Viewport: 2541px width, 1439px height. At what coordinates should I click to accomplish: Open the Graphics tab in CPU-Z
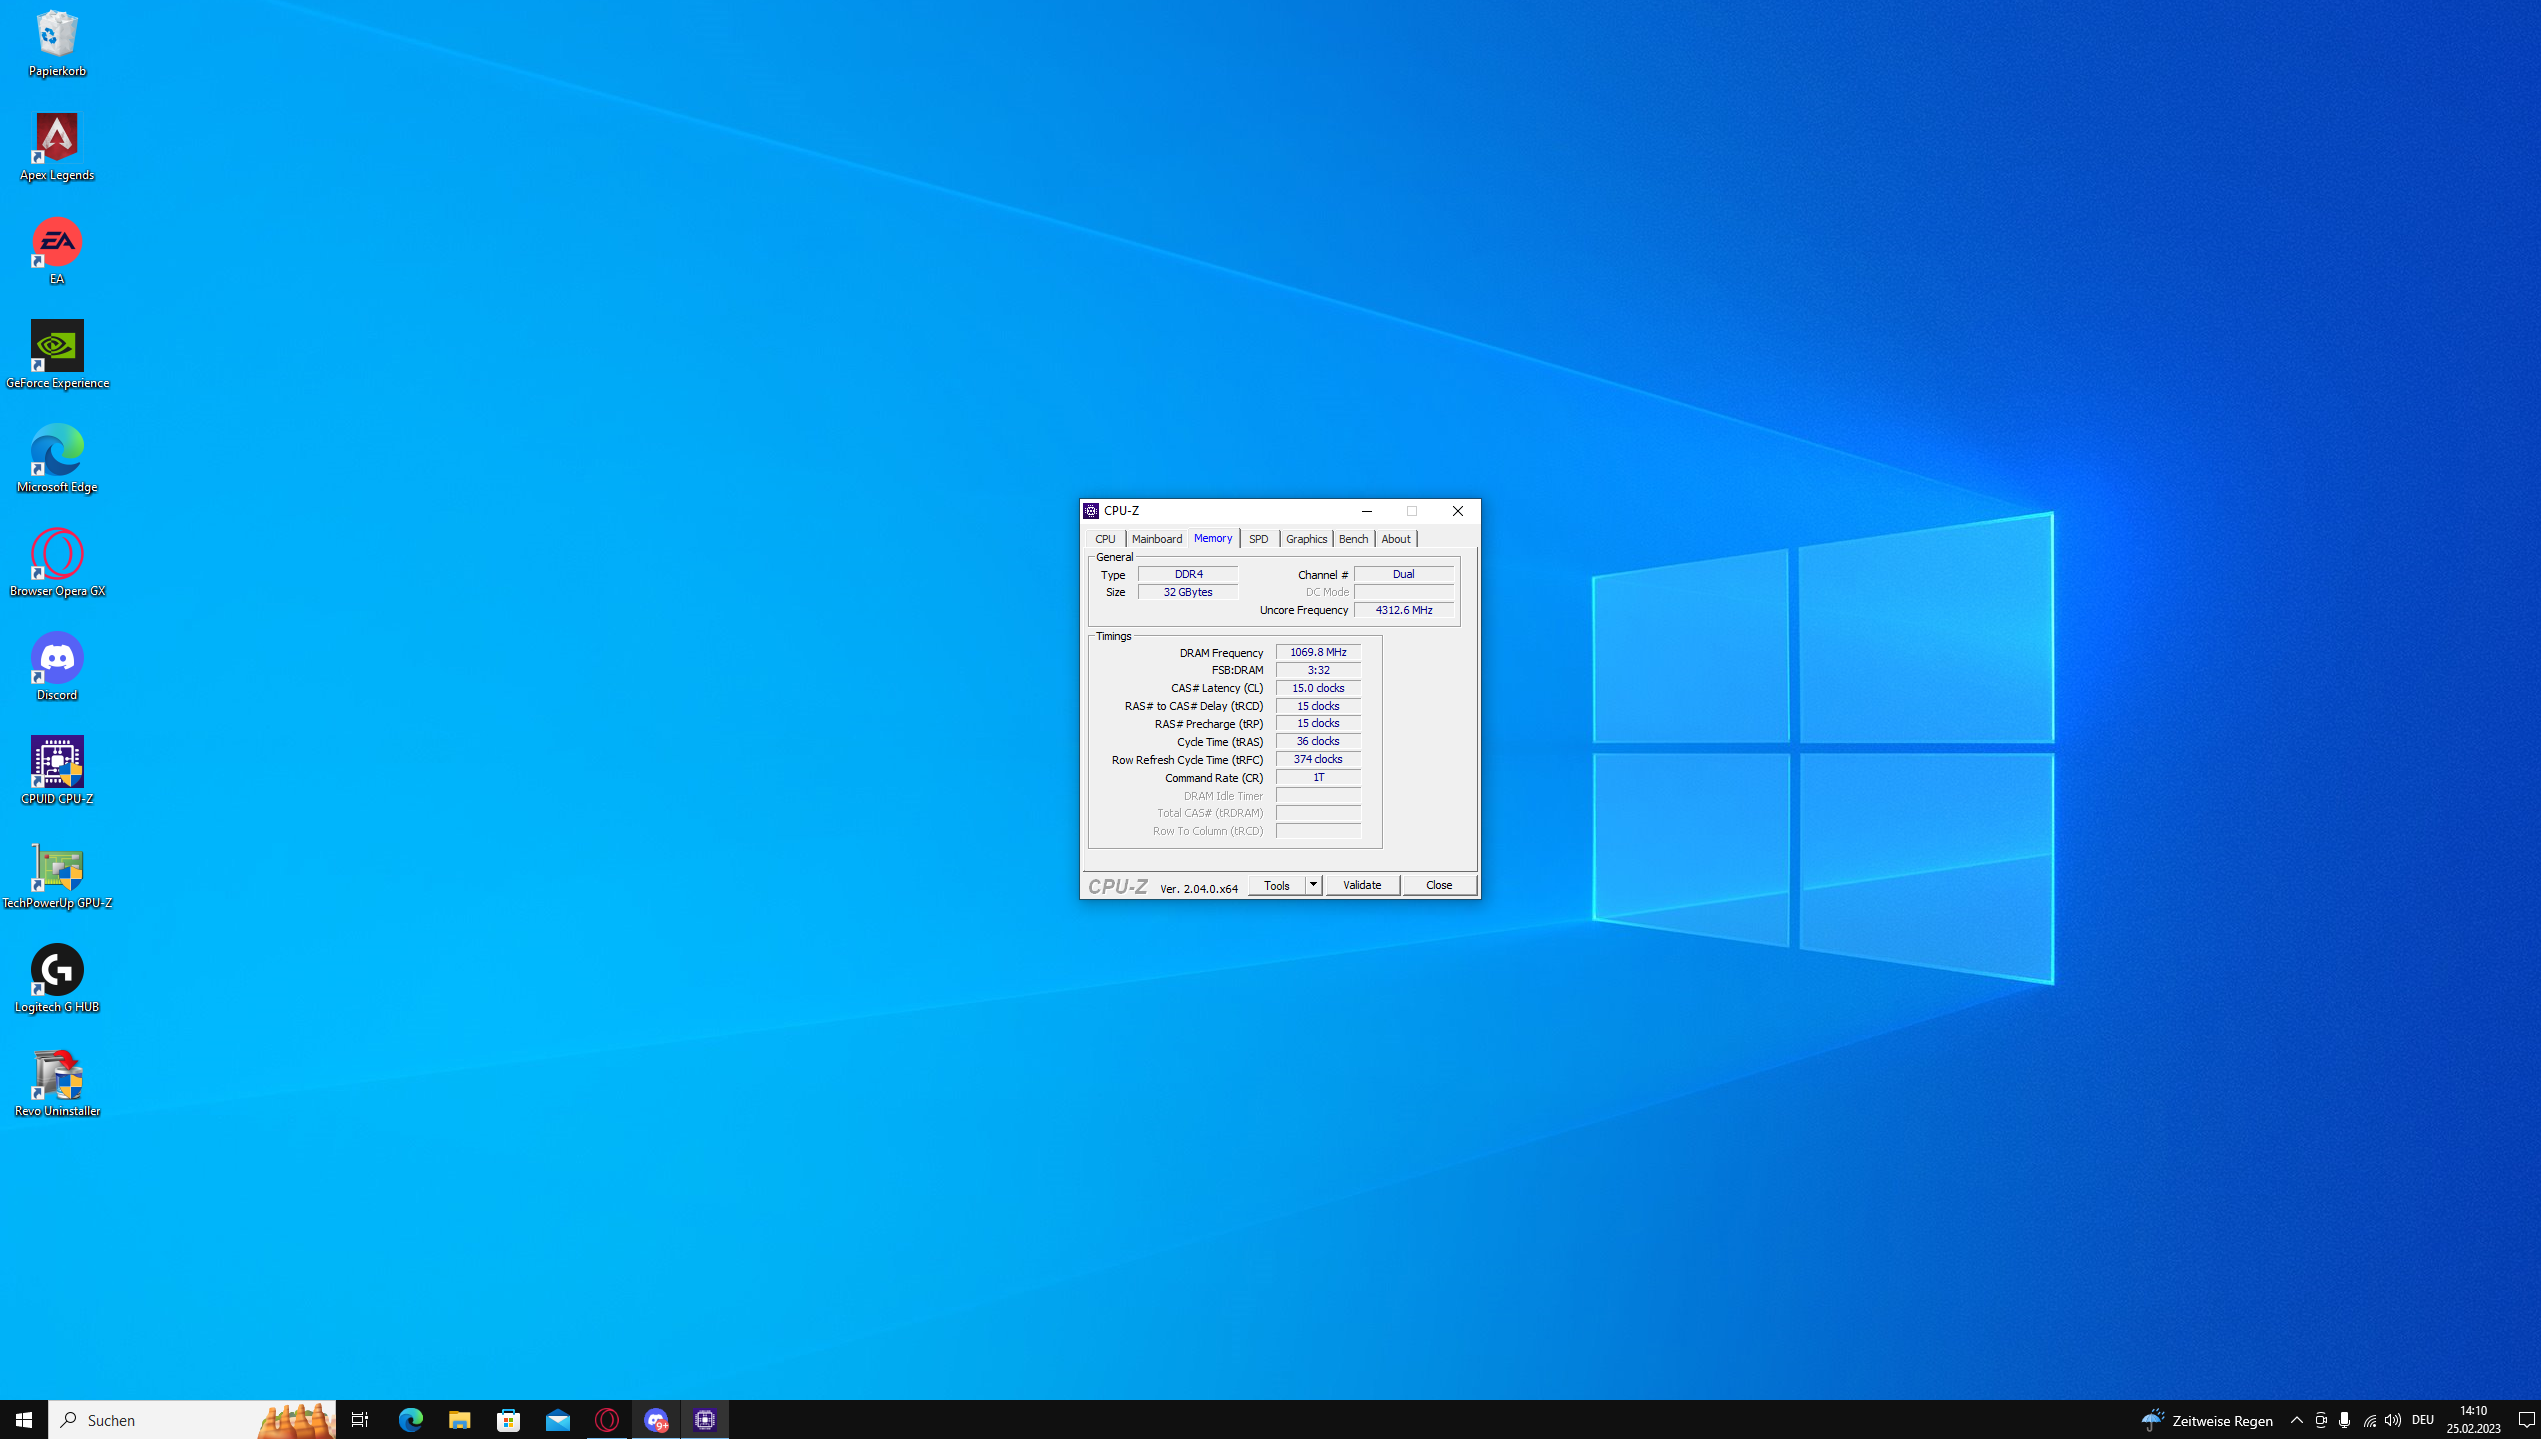tap(1306, 539)
